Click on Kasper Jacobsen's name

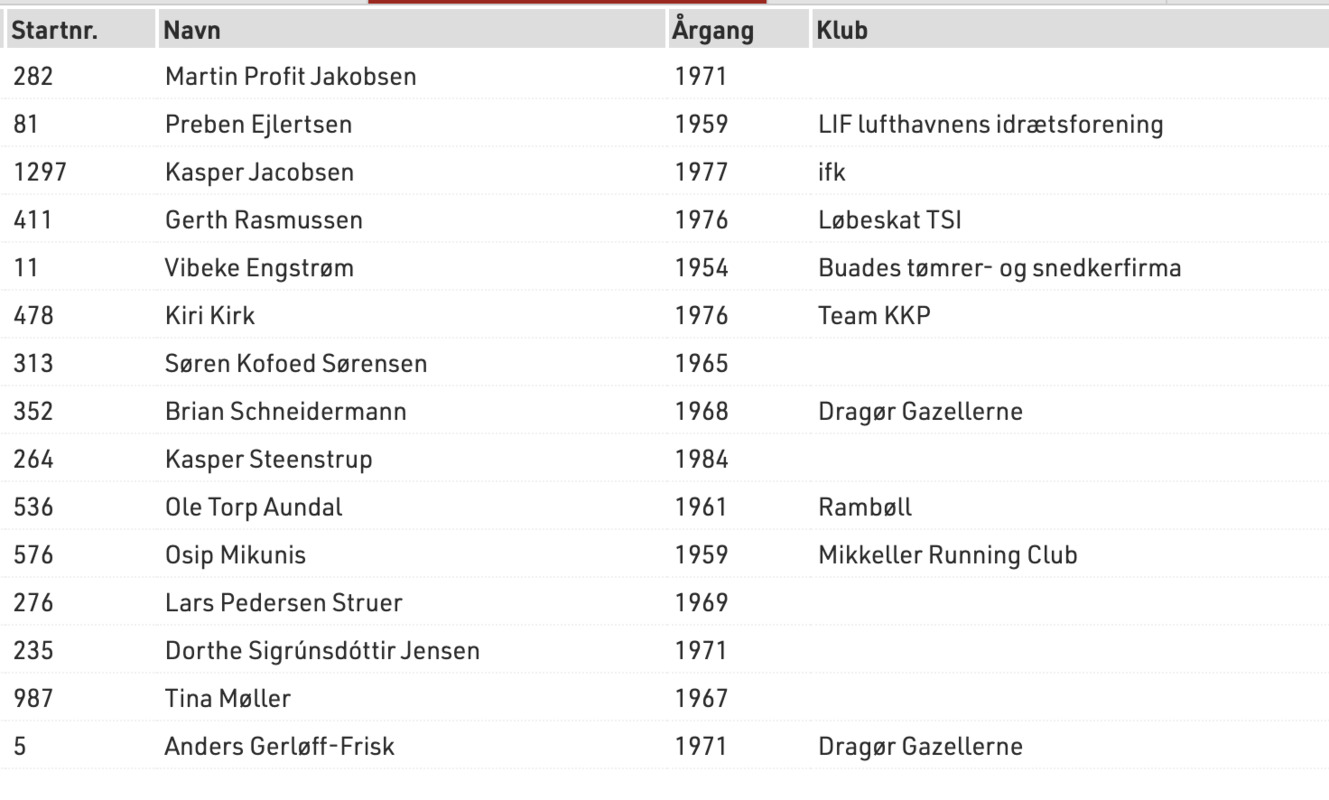click(259, 173)
